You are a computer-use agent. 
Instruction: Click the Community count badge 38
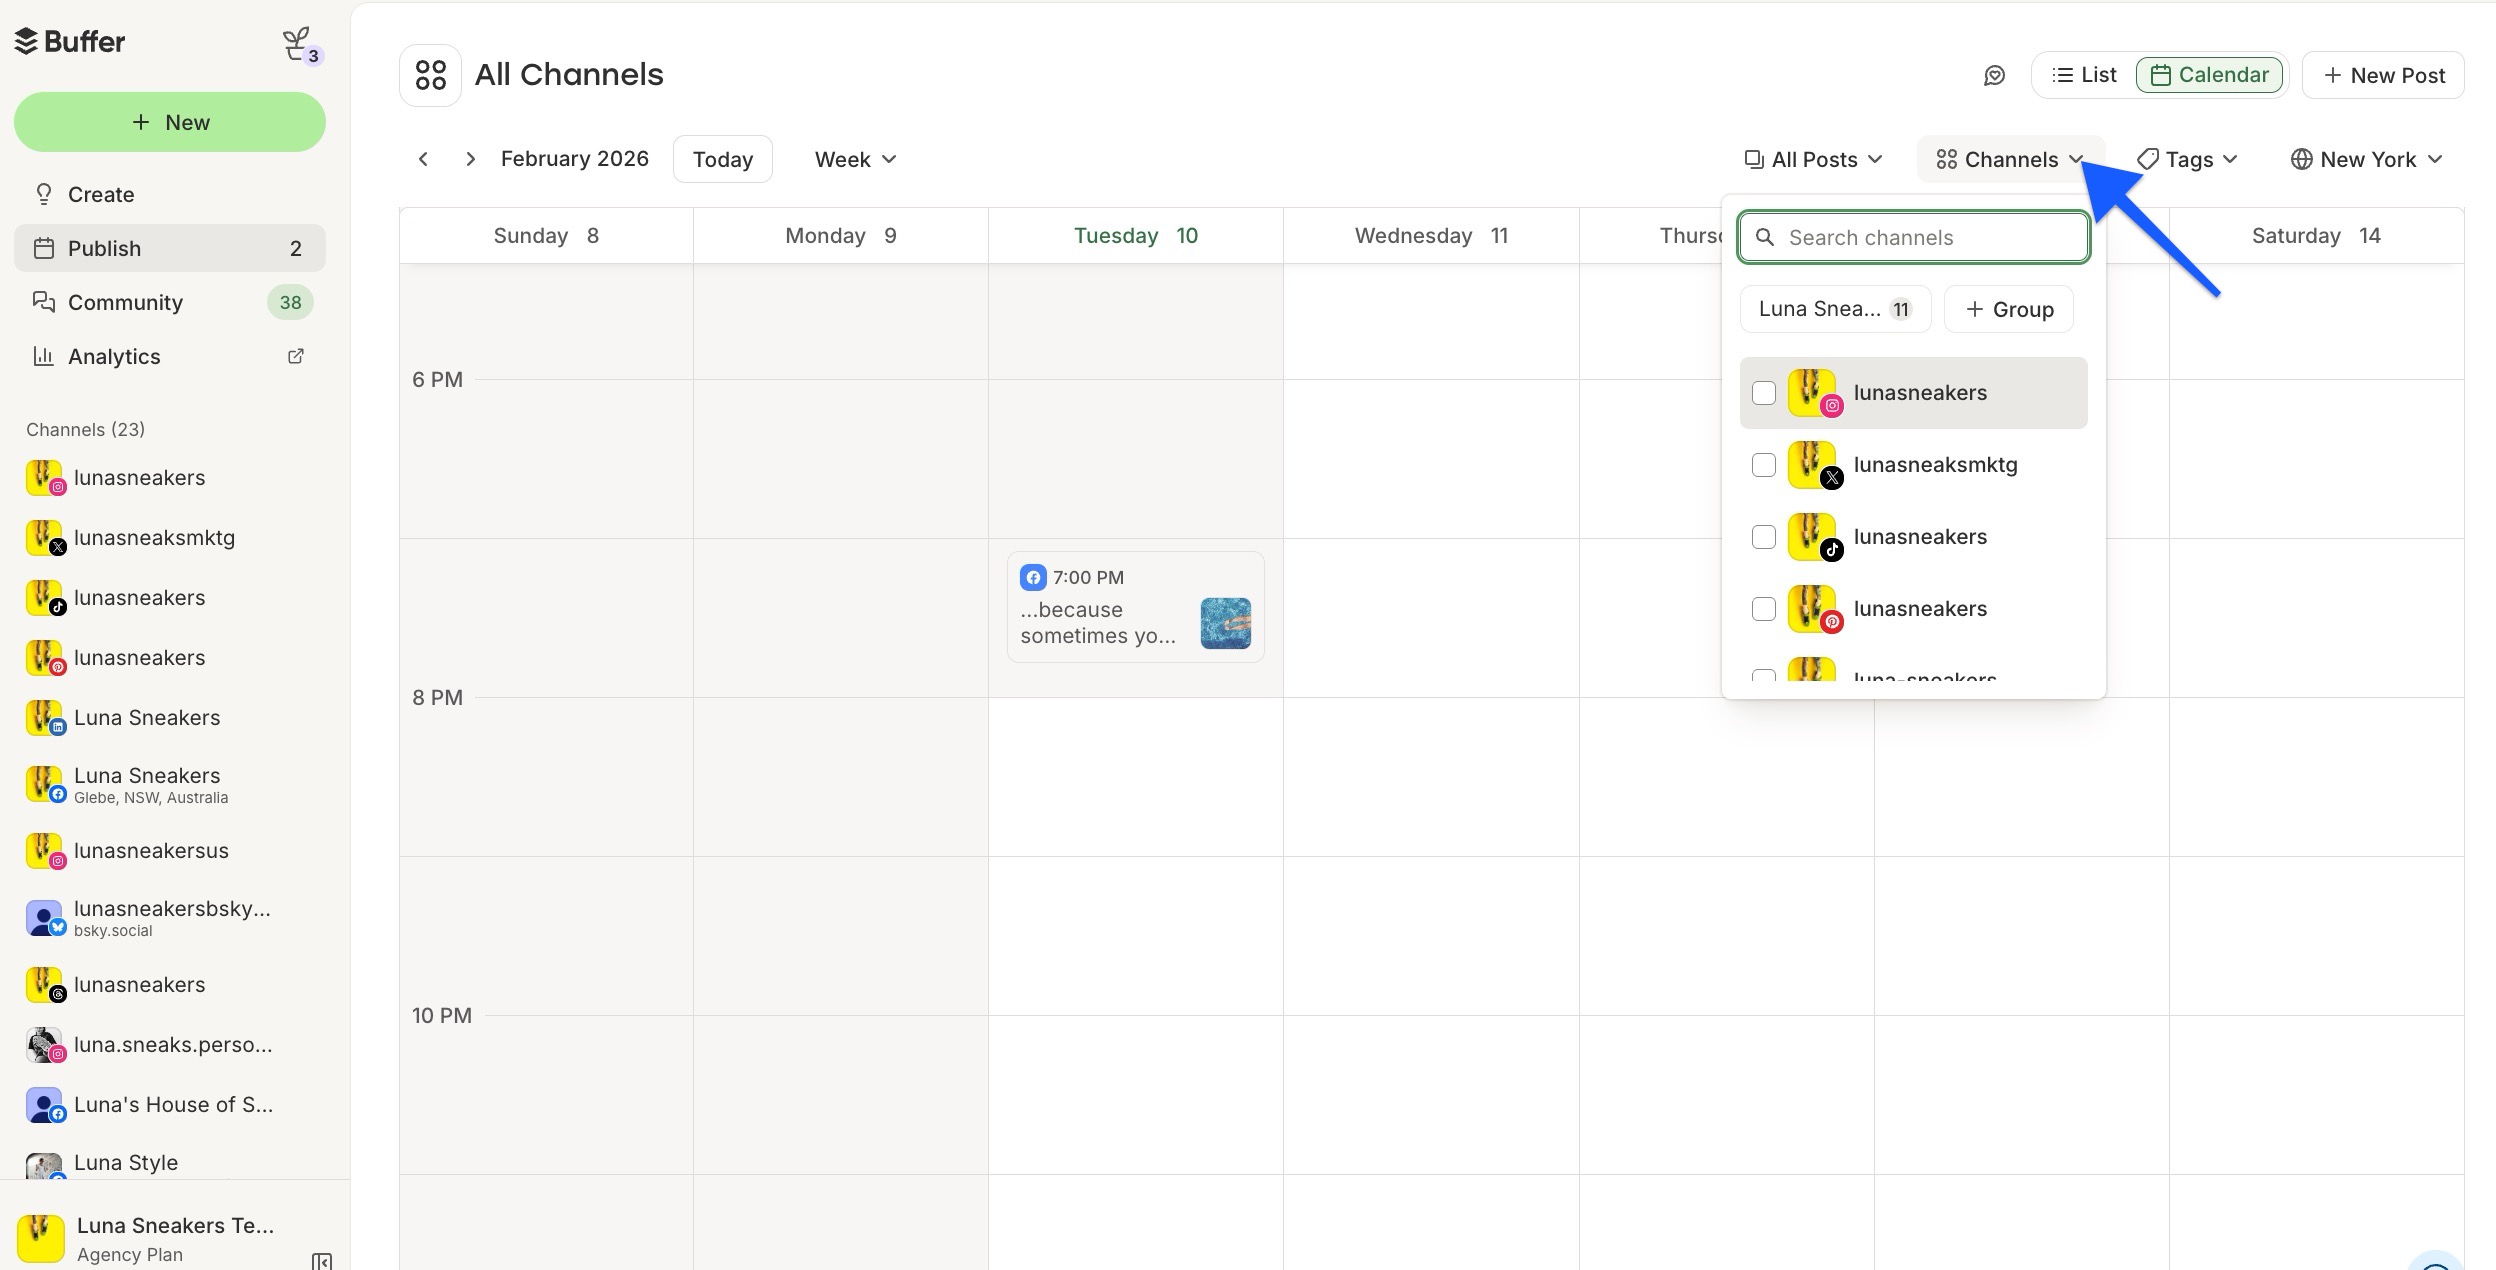point(290,302)
